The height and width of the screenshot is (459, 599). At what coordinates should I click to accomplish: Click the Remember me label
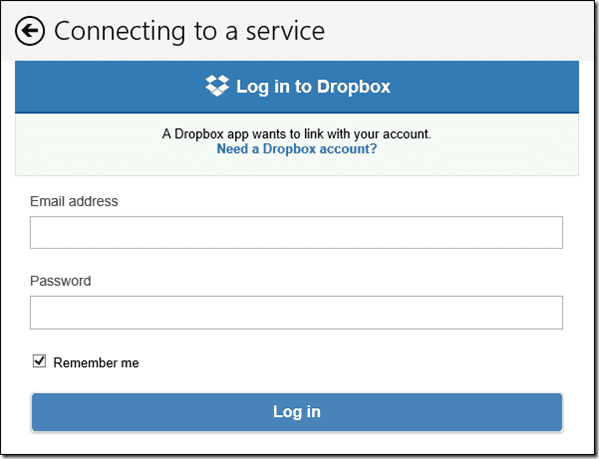96,363
